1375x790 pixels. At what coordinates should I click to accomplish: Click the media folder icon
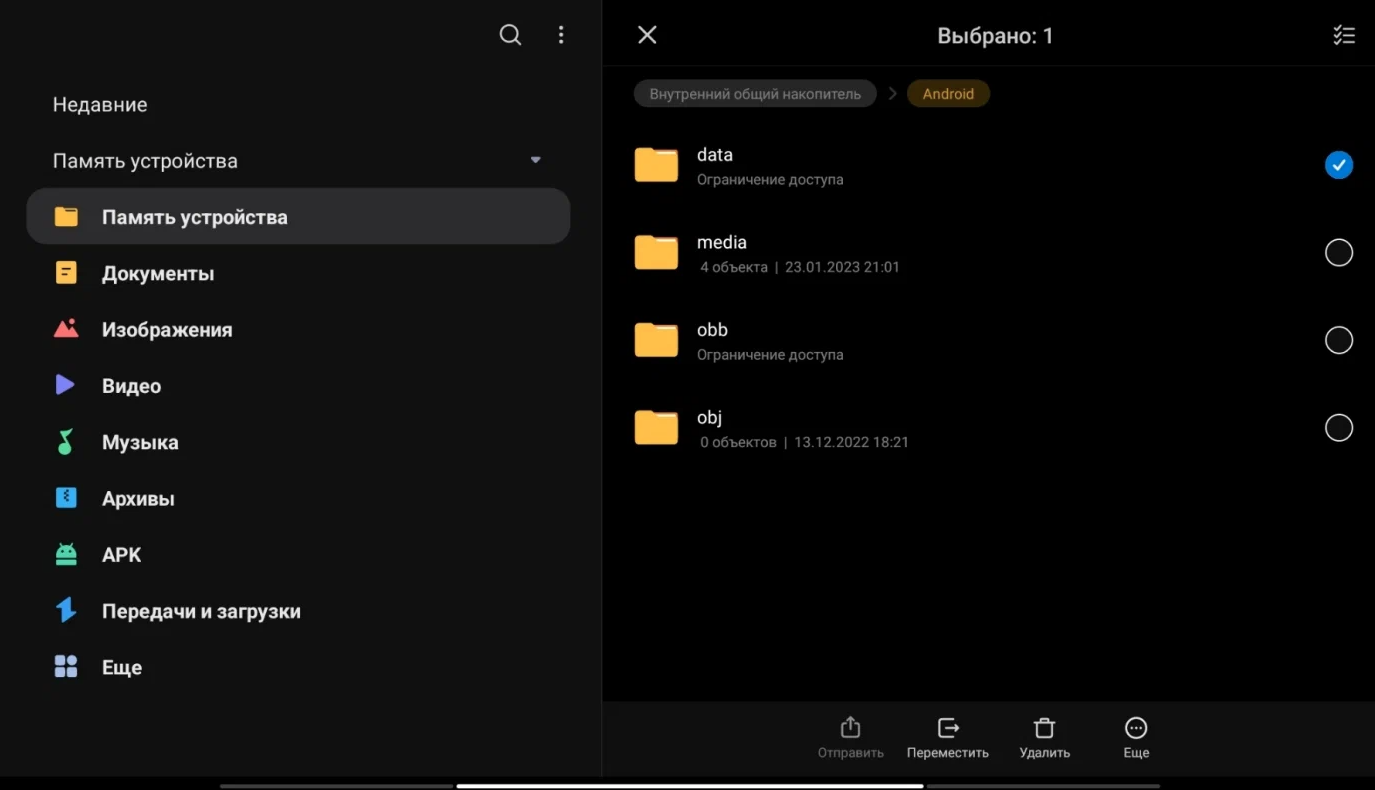[656, 253]
